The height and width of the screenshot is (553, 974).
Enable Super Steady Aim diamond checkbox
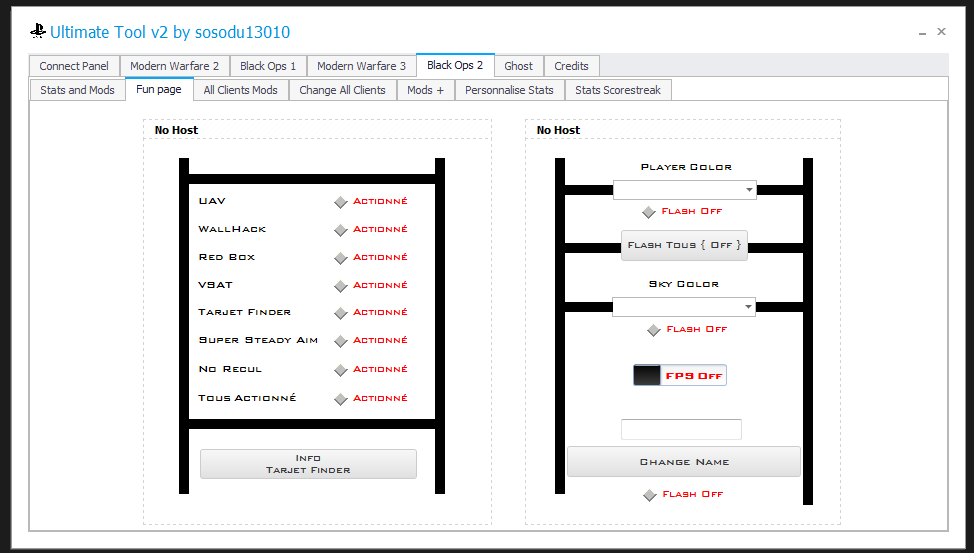coord(340,341)
